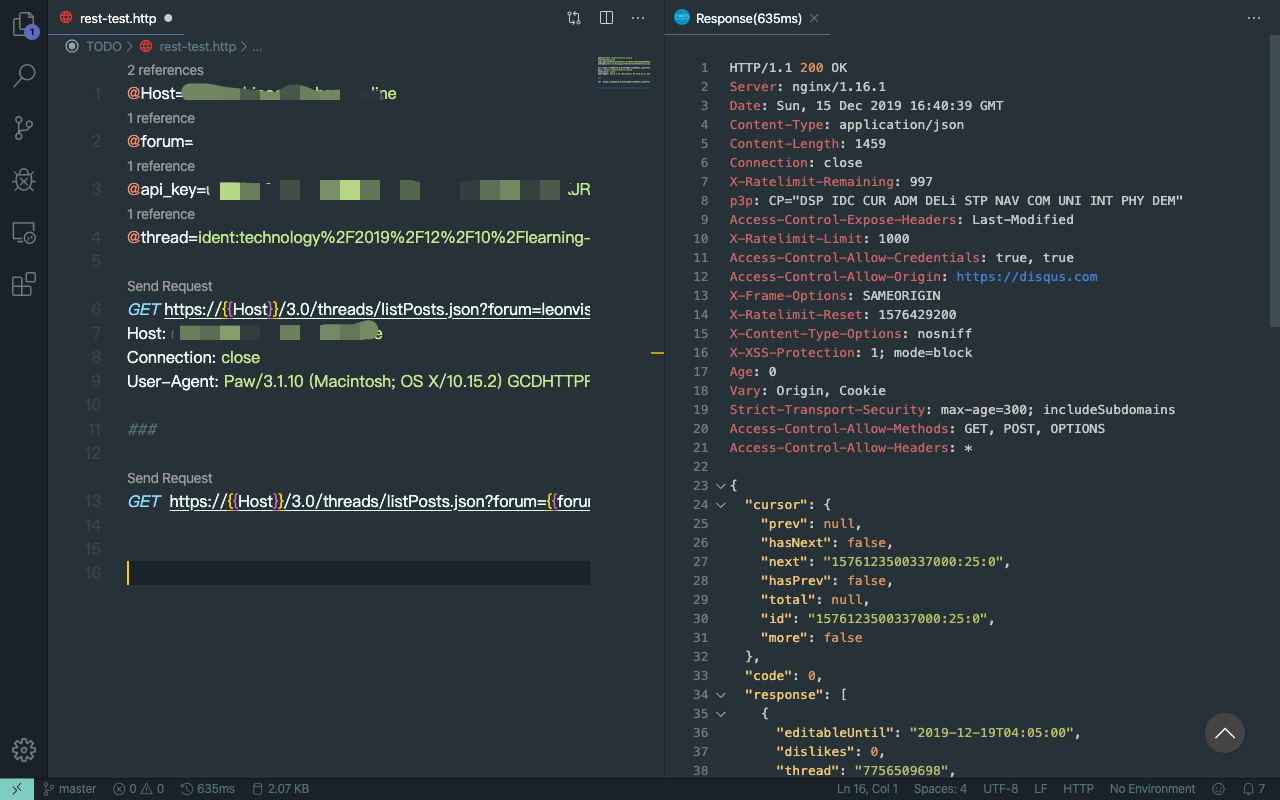1280x800 pixels.
Task: Open the Extensions view icon
Action: [24, 285]
